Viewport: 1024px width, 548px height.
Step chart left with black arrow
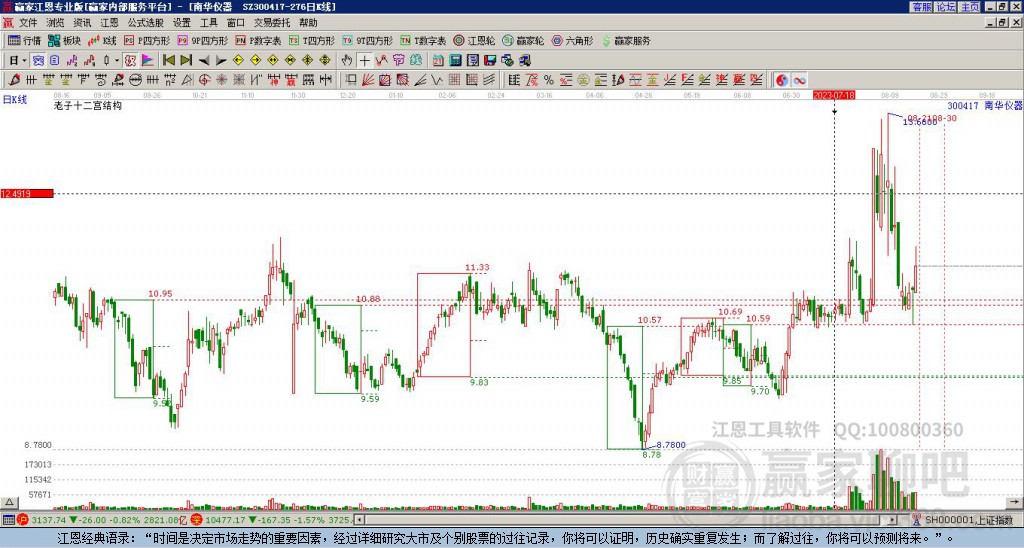pos(204,61)
